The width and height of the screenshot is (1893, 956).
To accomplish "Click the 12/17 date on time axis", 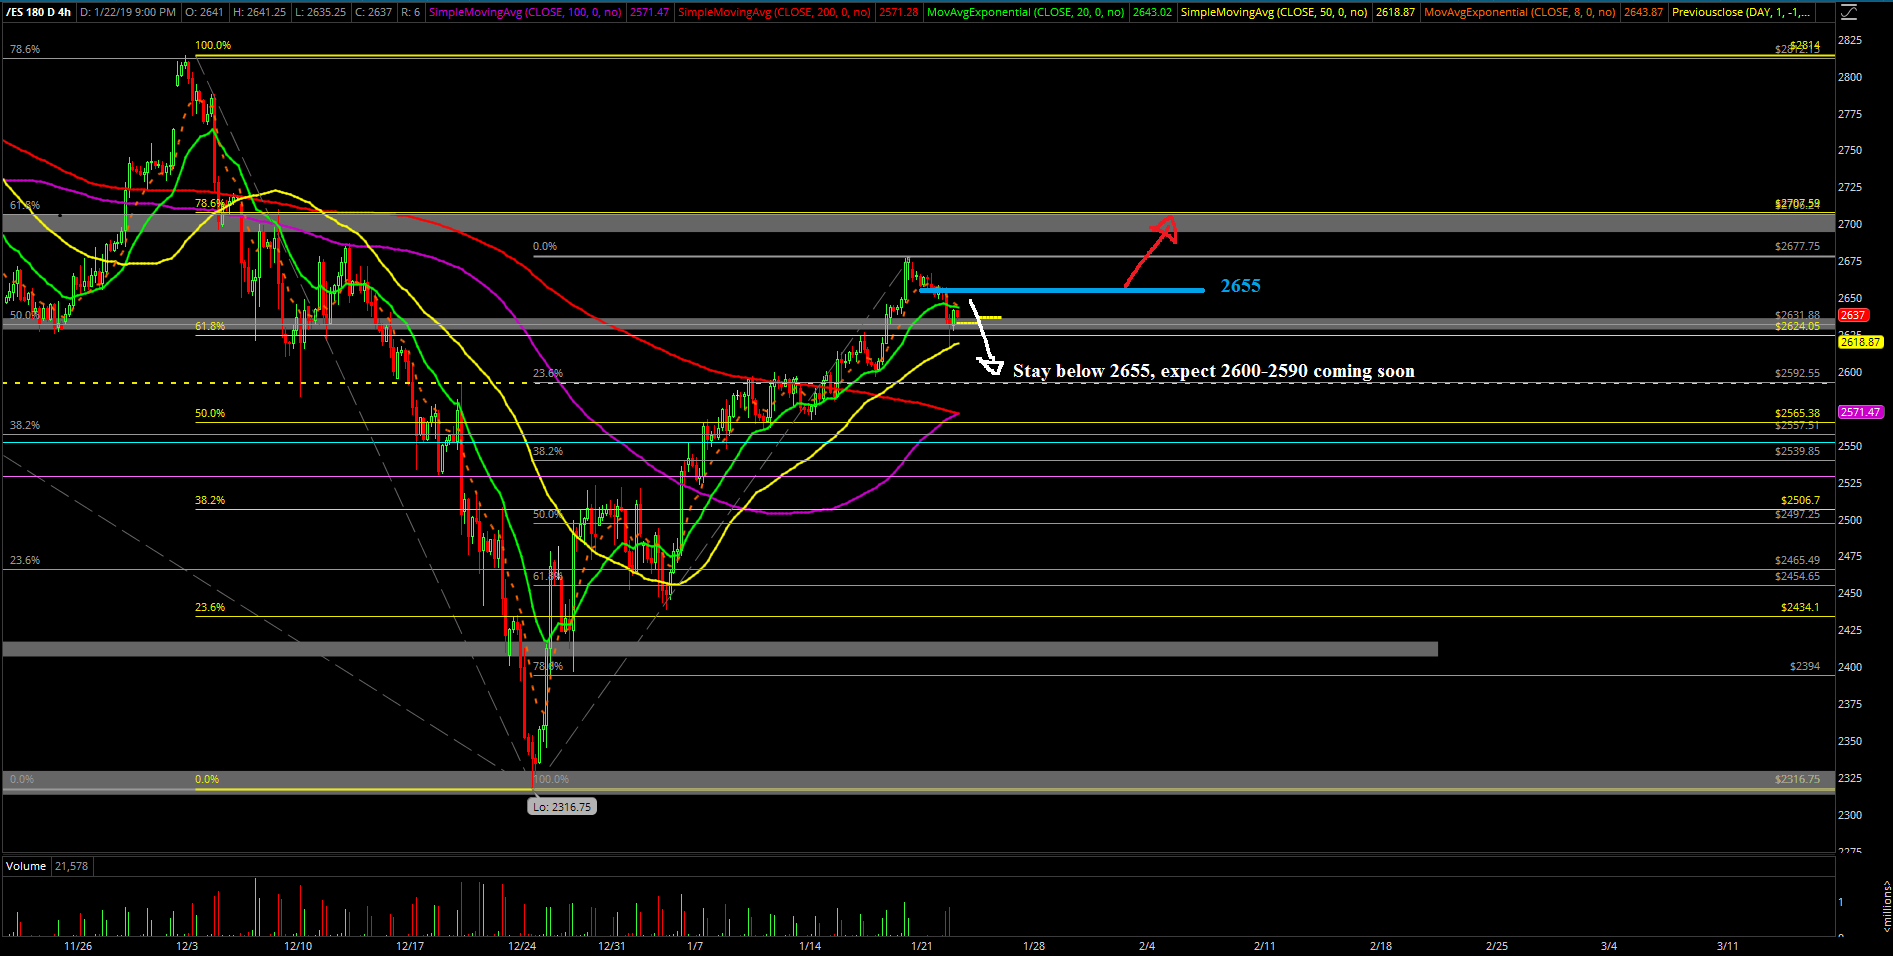I will coord(410,946).
